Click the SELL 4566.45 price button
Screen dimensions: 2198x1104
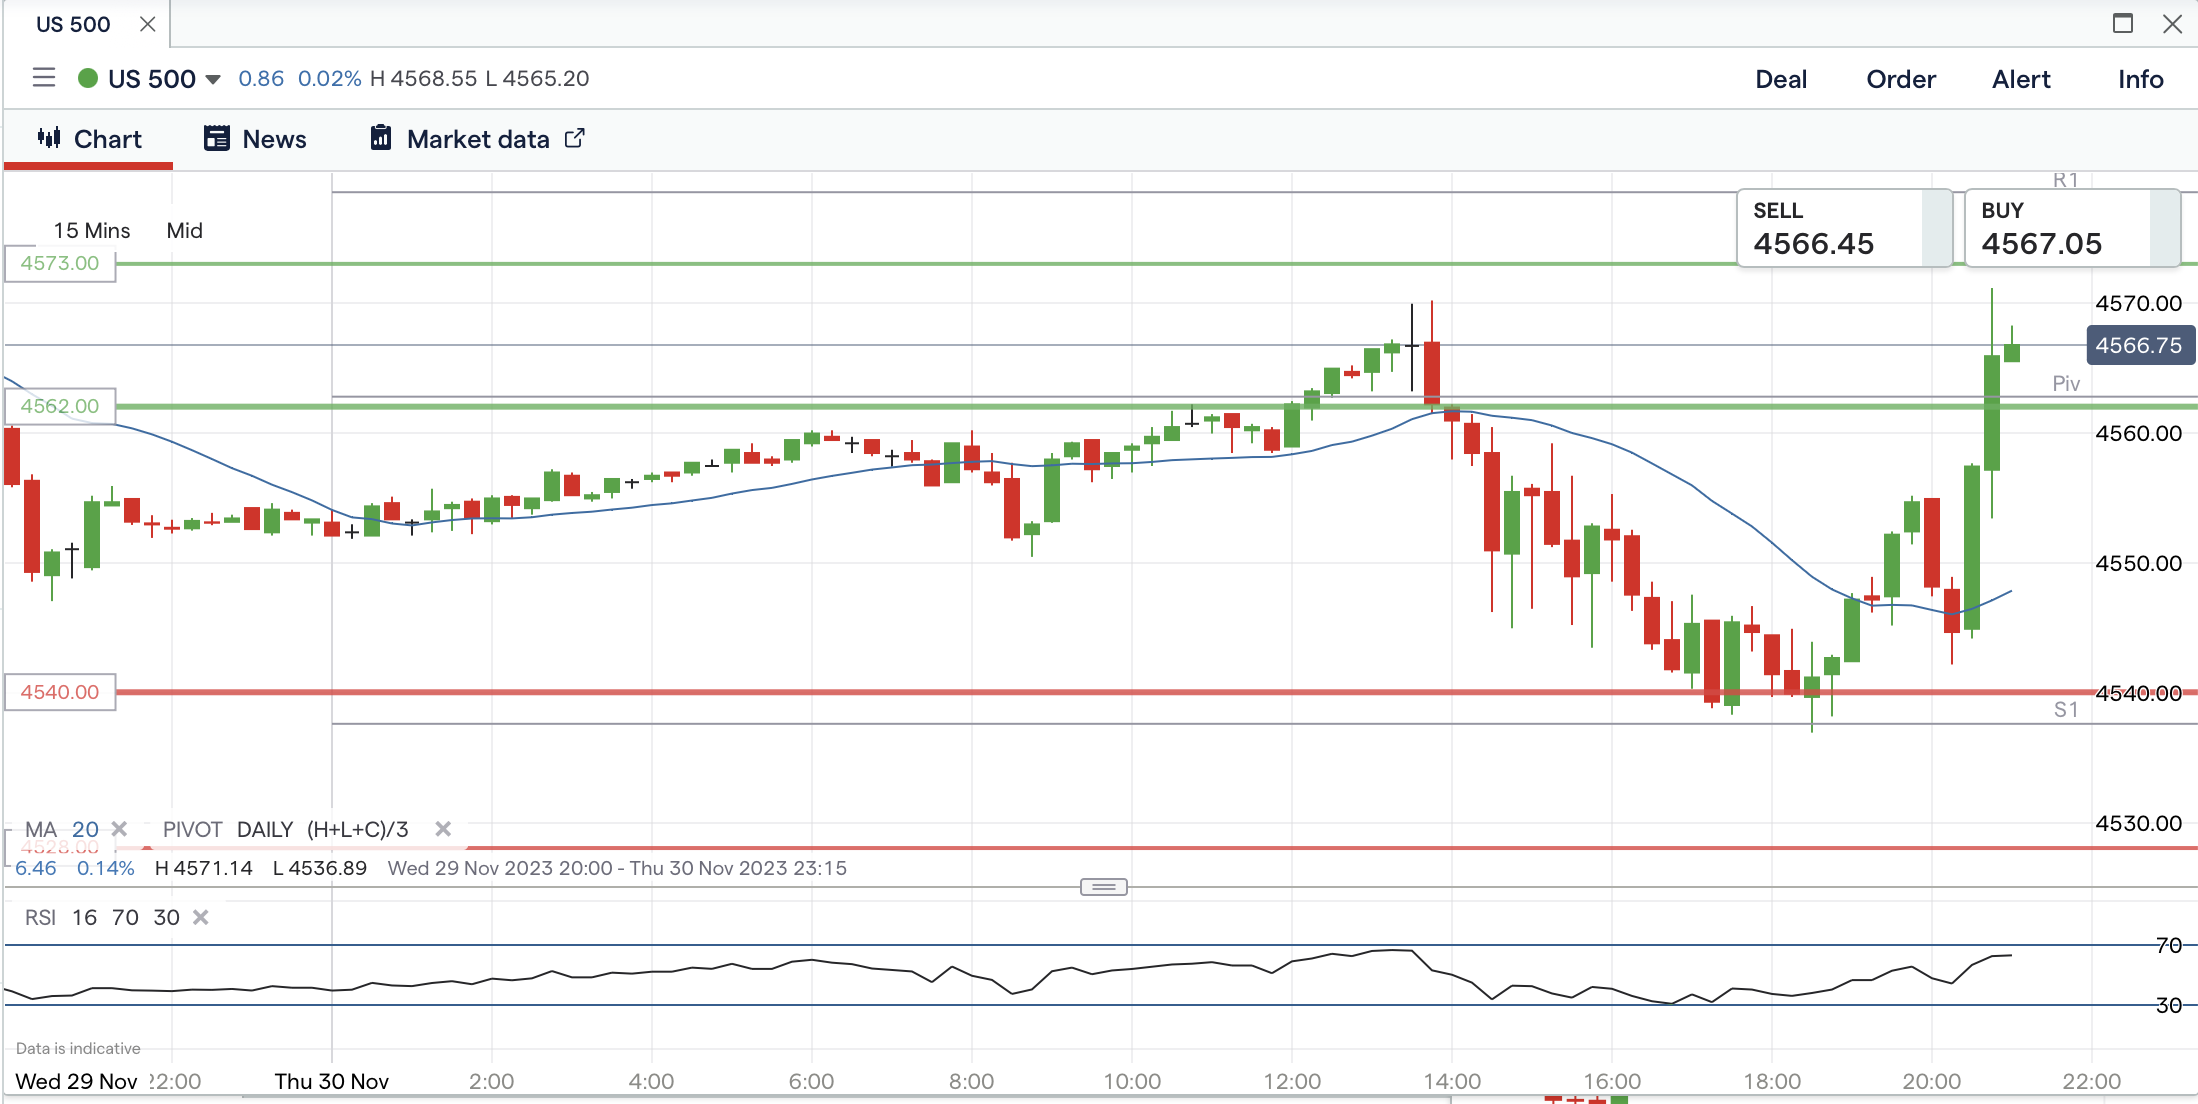1845,228
